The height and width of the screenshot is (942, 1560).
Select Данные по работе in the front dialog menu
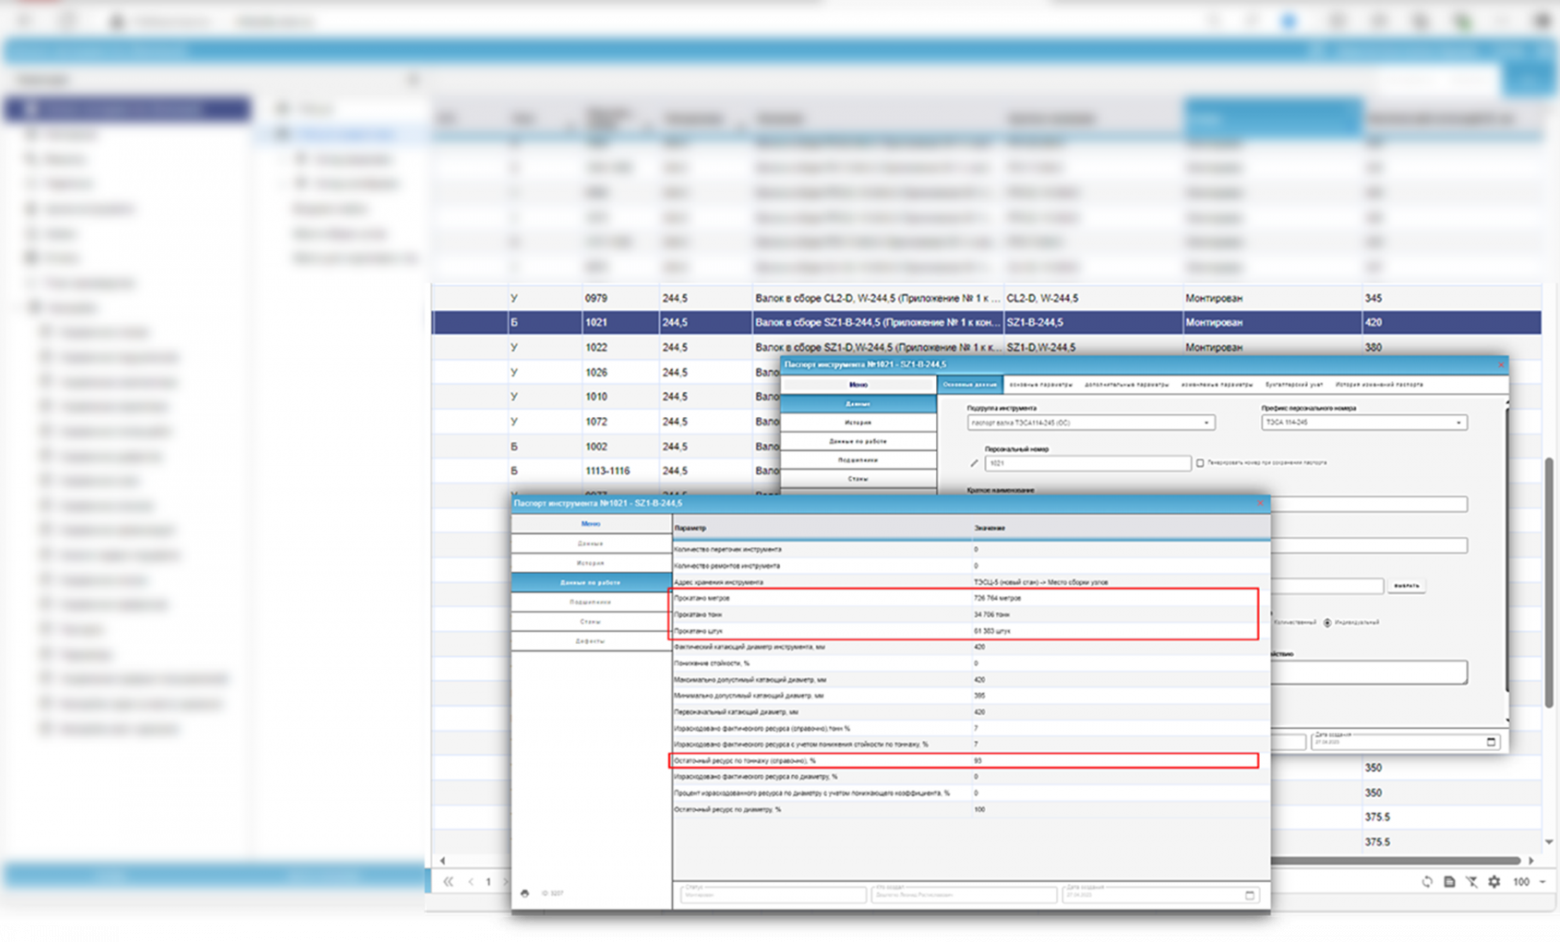coord(591,582)
